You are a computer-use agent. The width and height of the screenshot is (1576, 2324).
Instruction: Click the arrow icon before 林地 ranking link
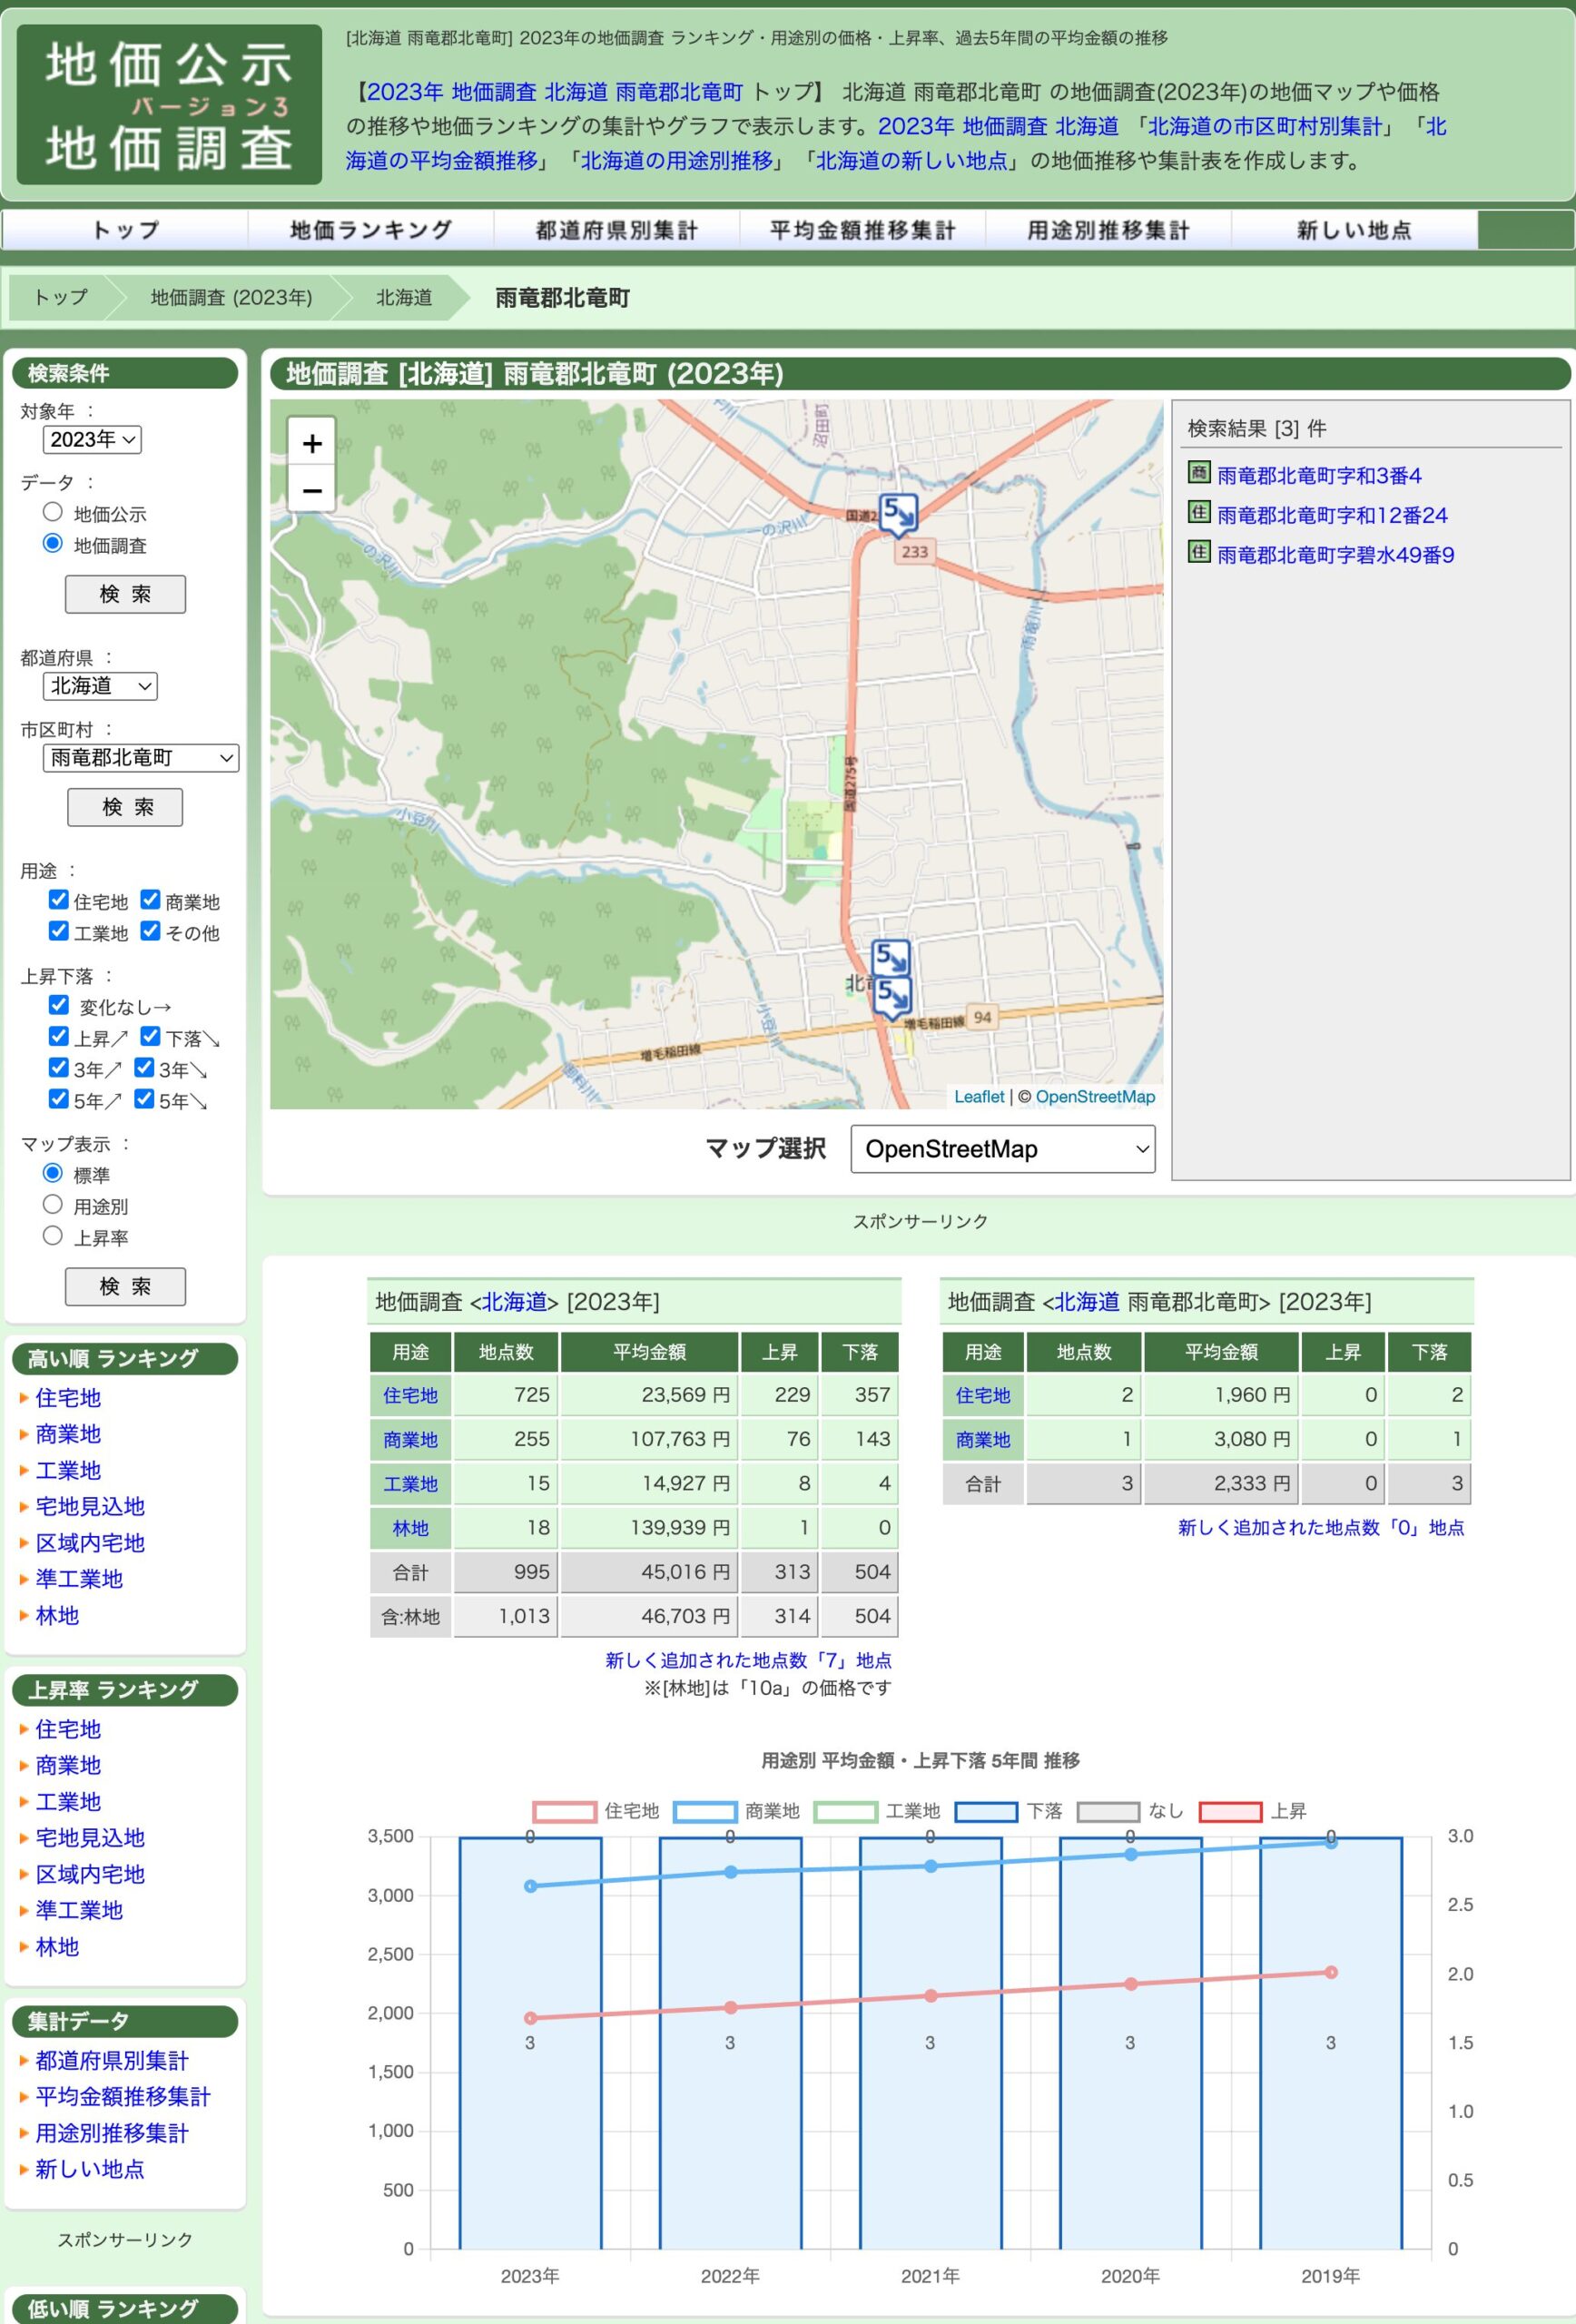tap(25, 1615)
